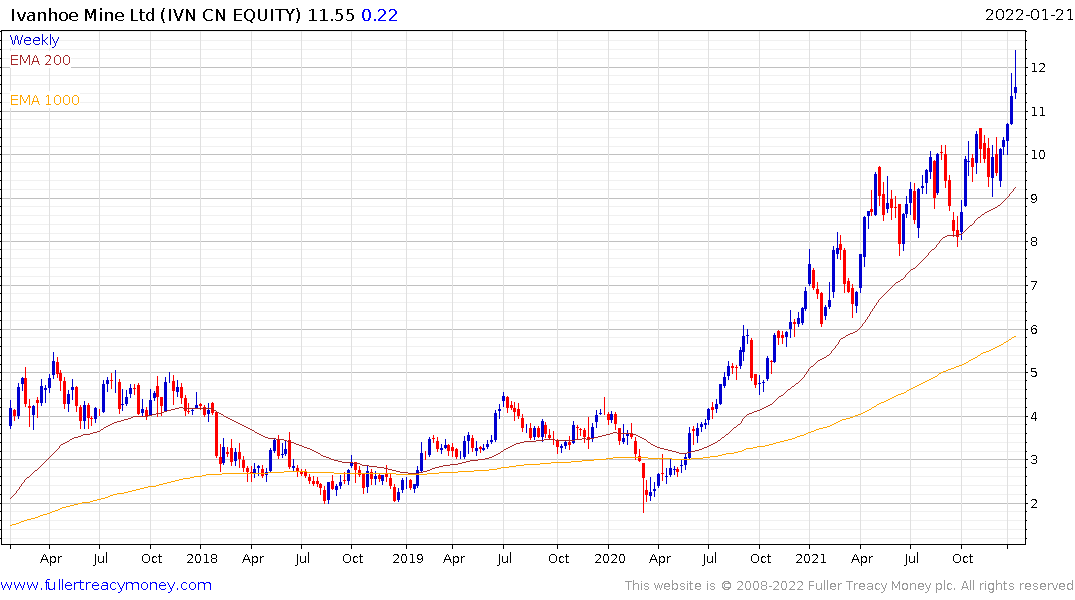Click the 12 price axis label
The image size is (1075, 600).
(x=1038, y=67)
